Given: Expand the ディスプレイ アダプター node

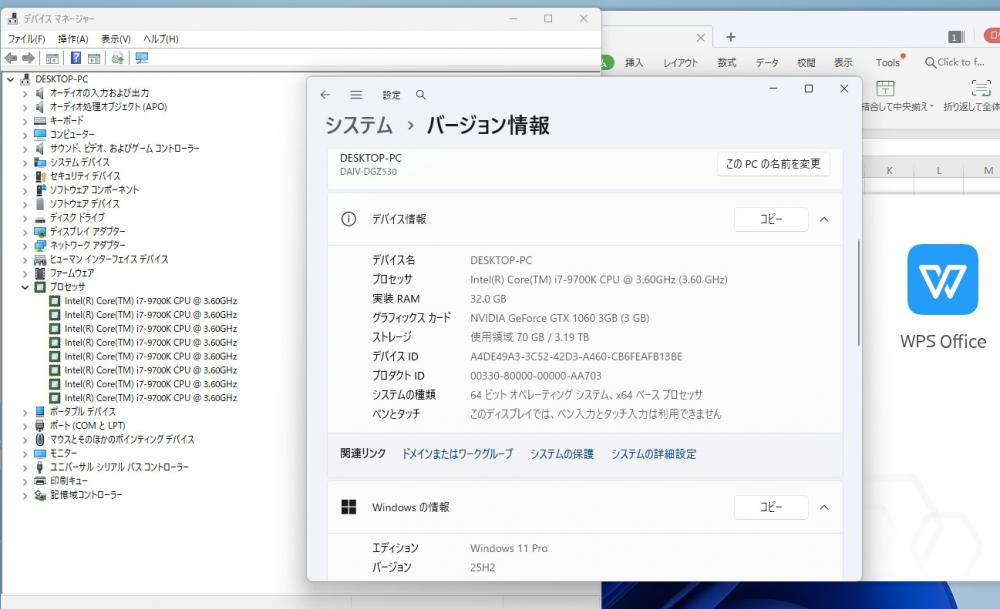Looking at the screenshot, I should tap(25, 232).
